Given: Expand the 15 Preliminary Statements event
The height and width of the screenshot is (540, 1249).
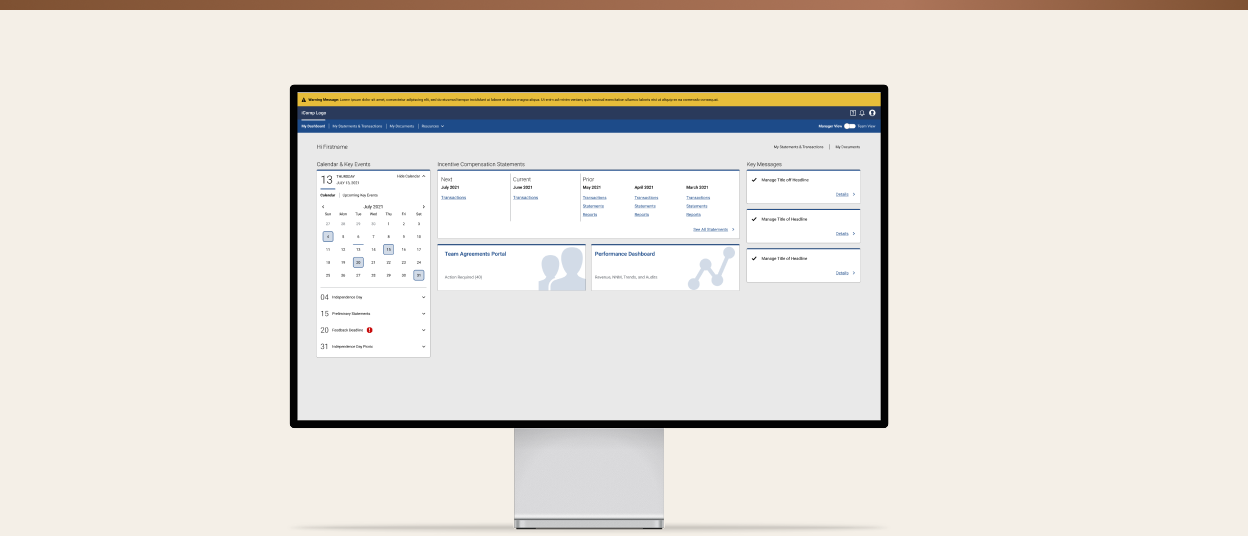Looking at the screenshot, I should point(423,314).
